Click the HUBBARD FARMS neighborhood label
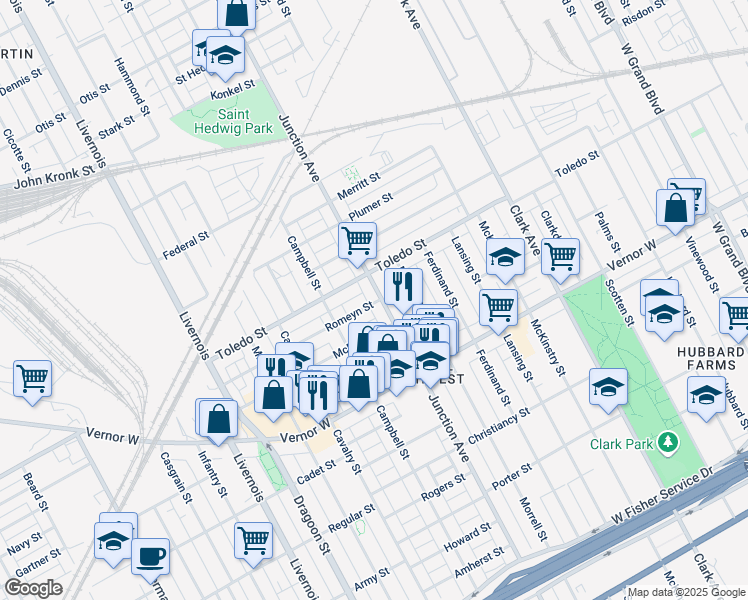The image size is (748, 600). [x=710, y=359]
